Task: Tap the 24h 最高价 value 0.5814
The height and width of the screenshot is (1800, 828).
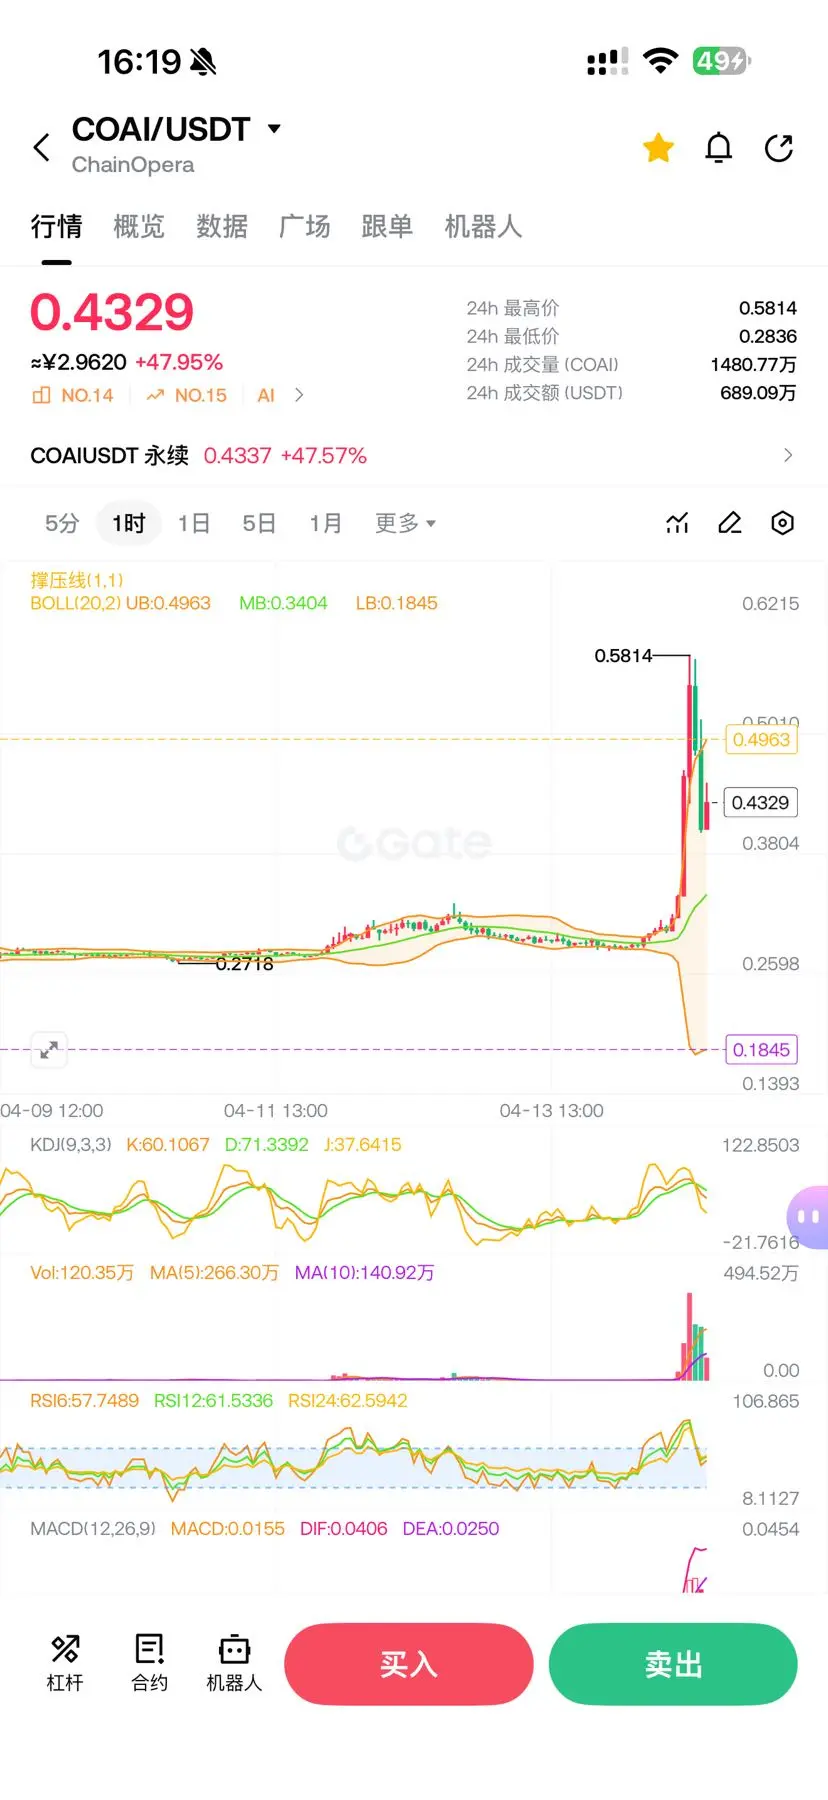Action: [768, 308]
